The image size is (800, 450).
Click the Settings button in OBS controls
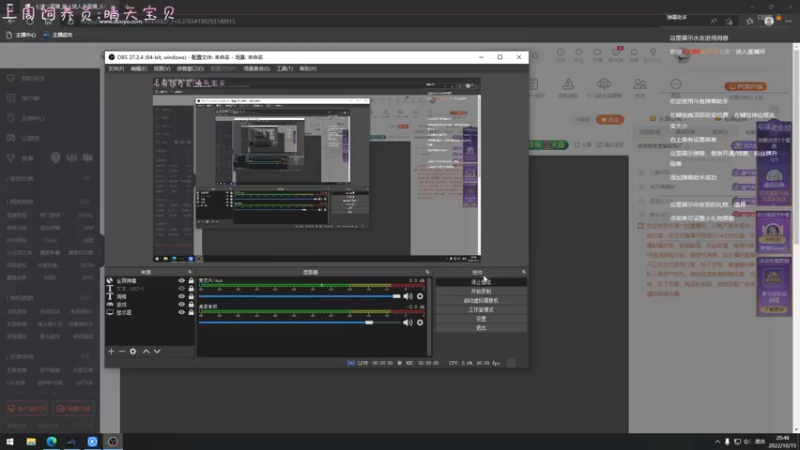[481, 319]
